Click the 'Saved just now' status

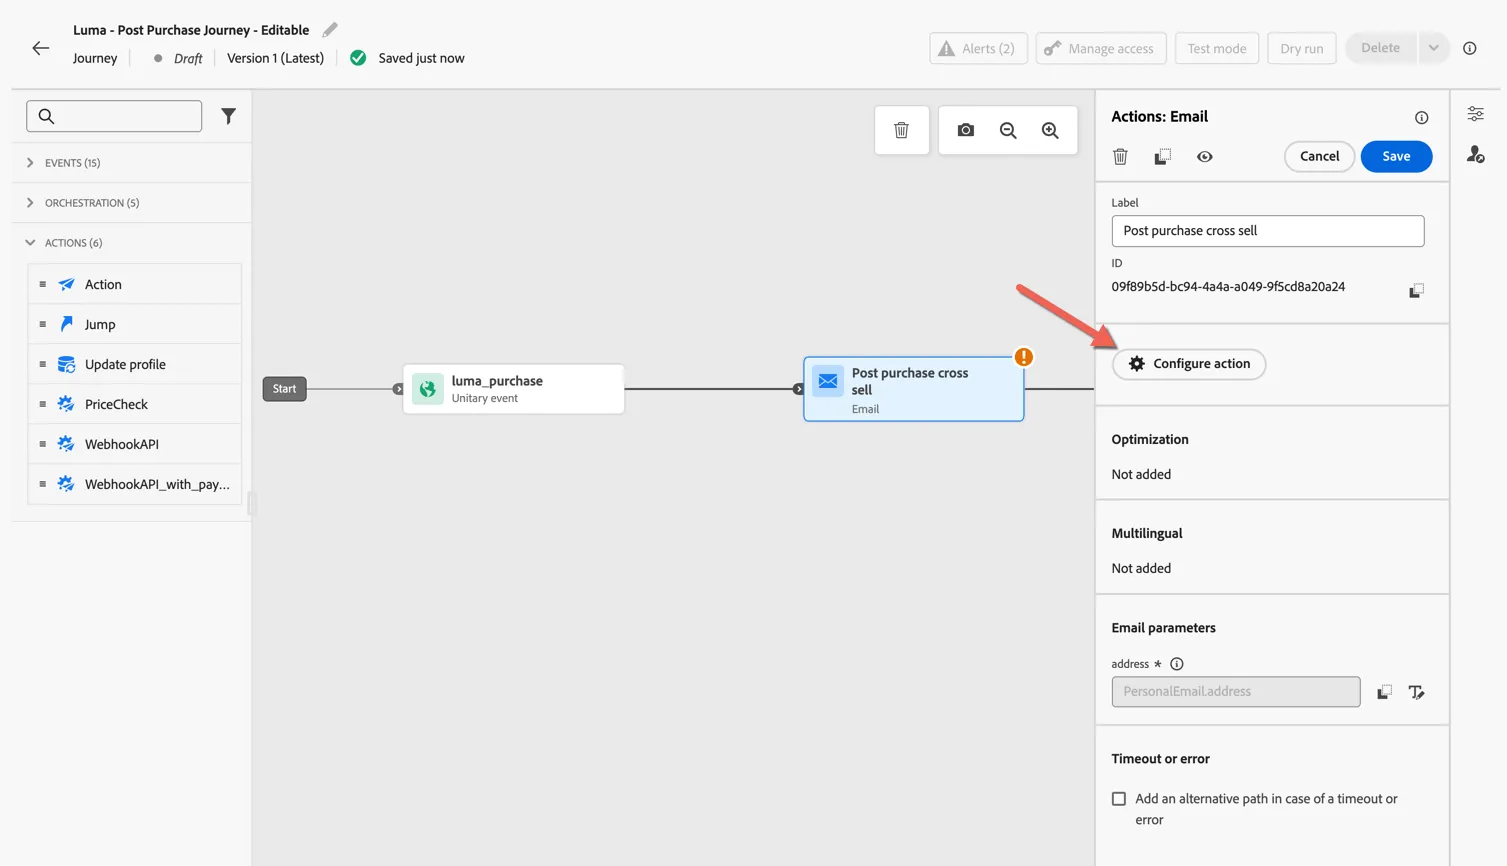[x=421, y=58]
